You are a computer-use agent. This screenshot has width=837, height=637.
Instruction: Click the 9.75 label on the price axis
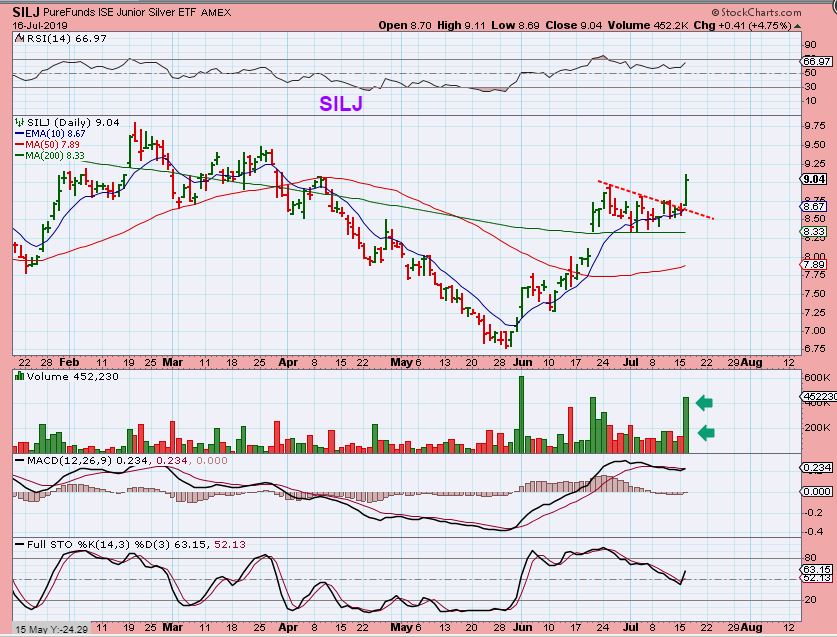815,126
